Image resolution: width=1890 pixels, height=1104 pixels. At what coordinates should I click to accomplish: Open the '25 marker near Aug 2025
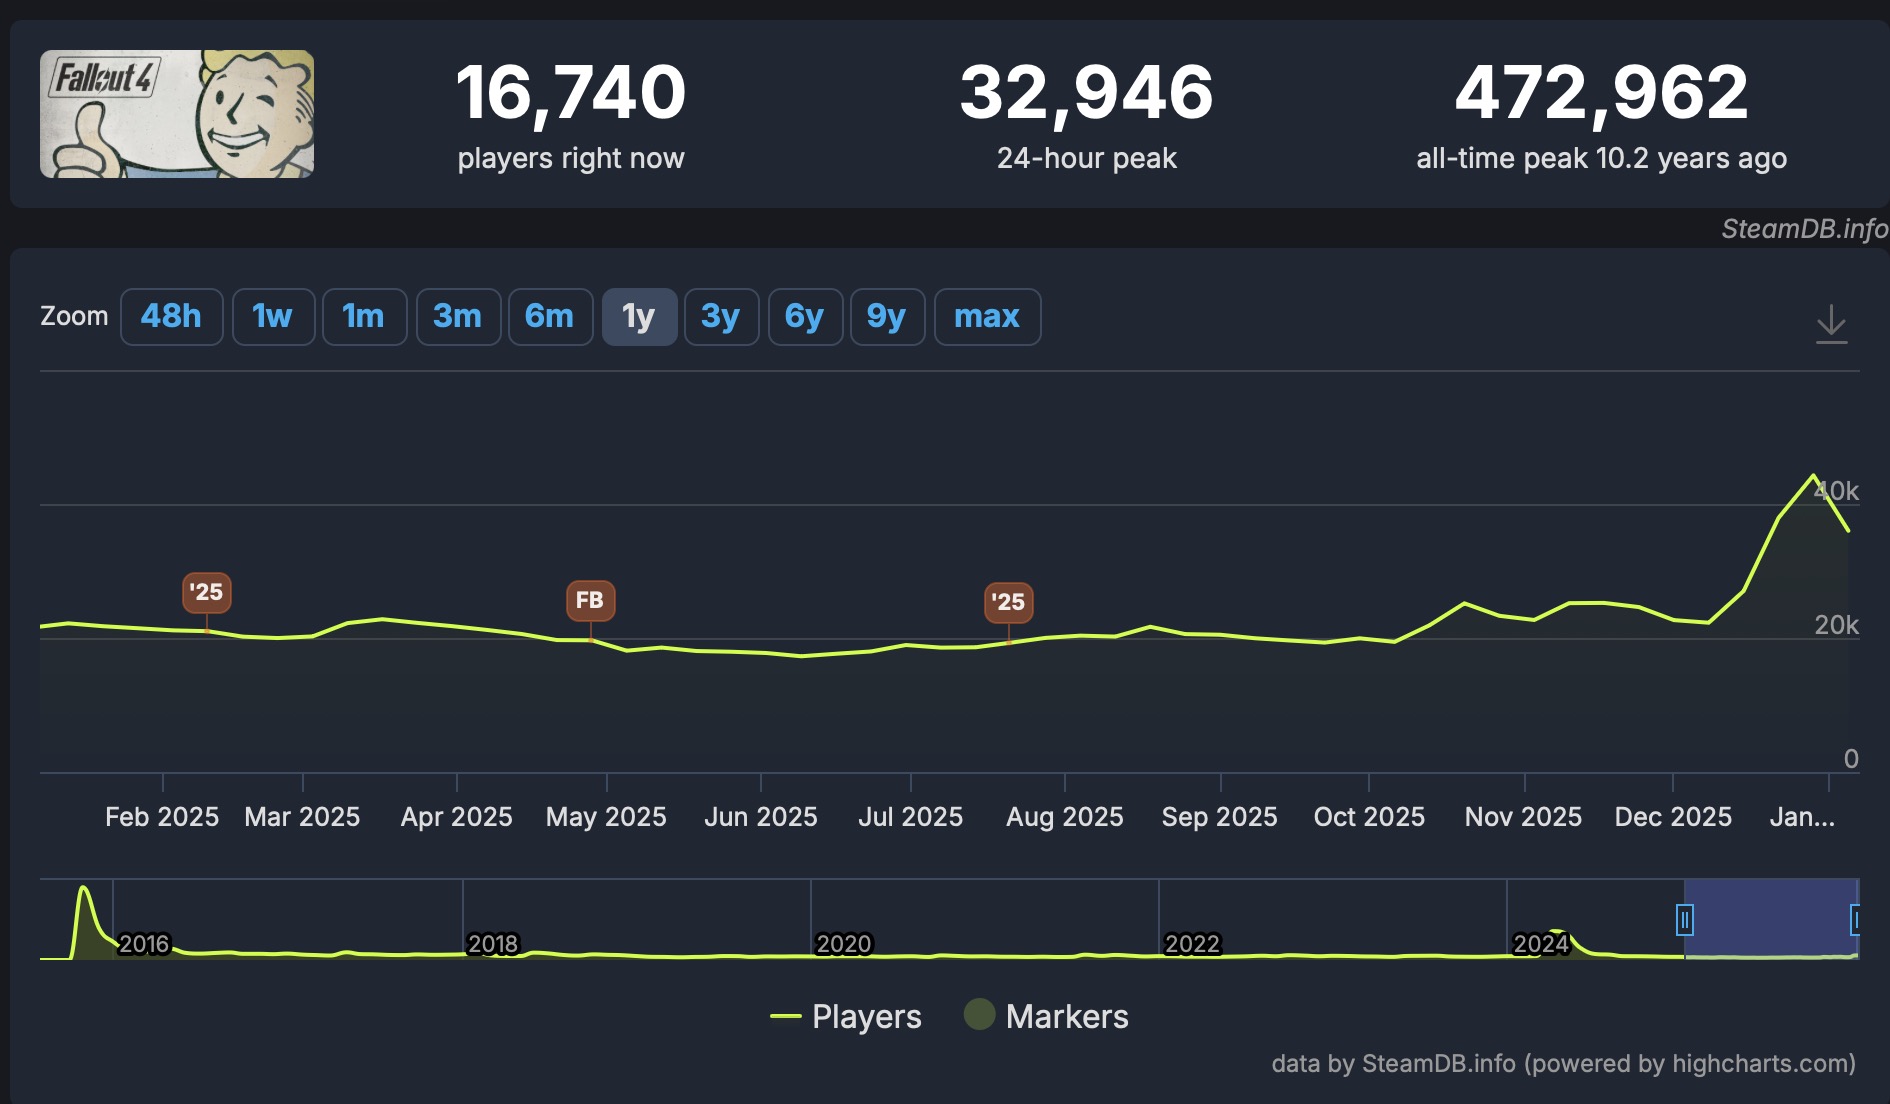pos(1008,602)
